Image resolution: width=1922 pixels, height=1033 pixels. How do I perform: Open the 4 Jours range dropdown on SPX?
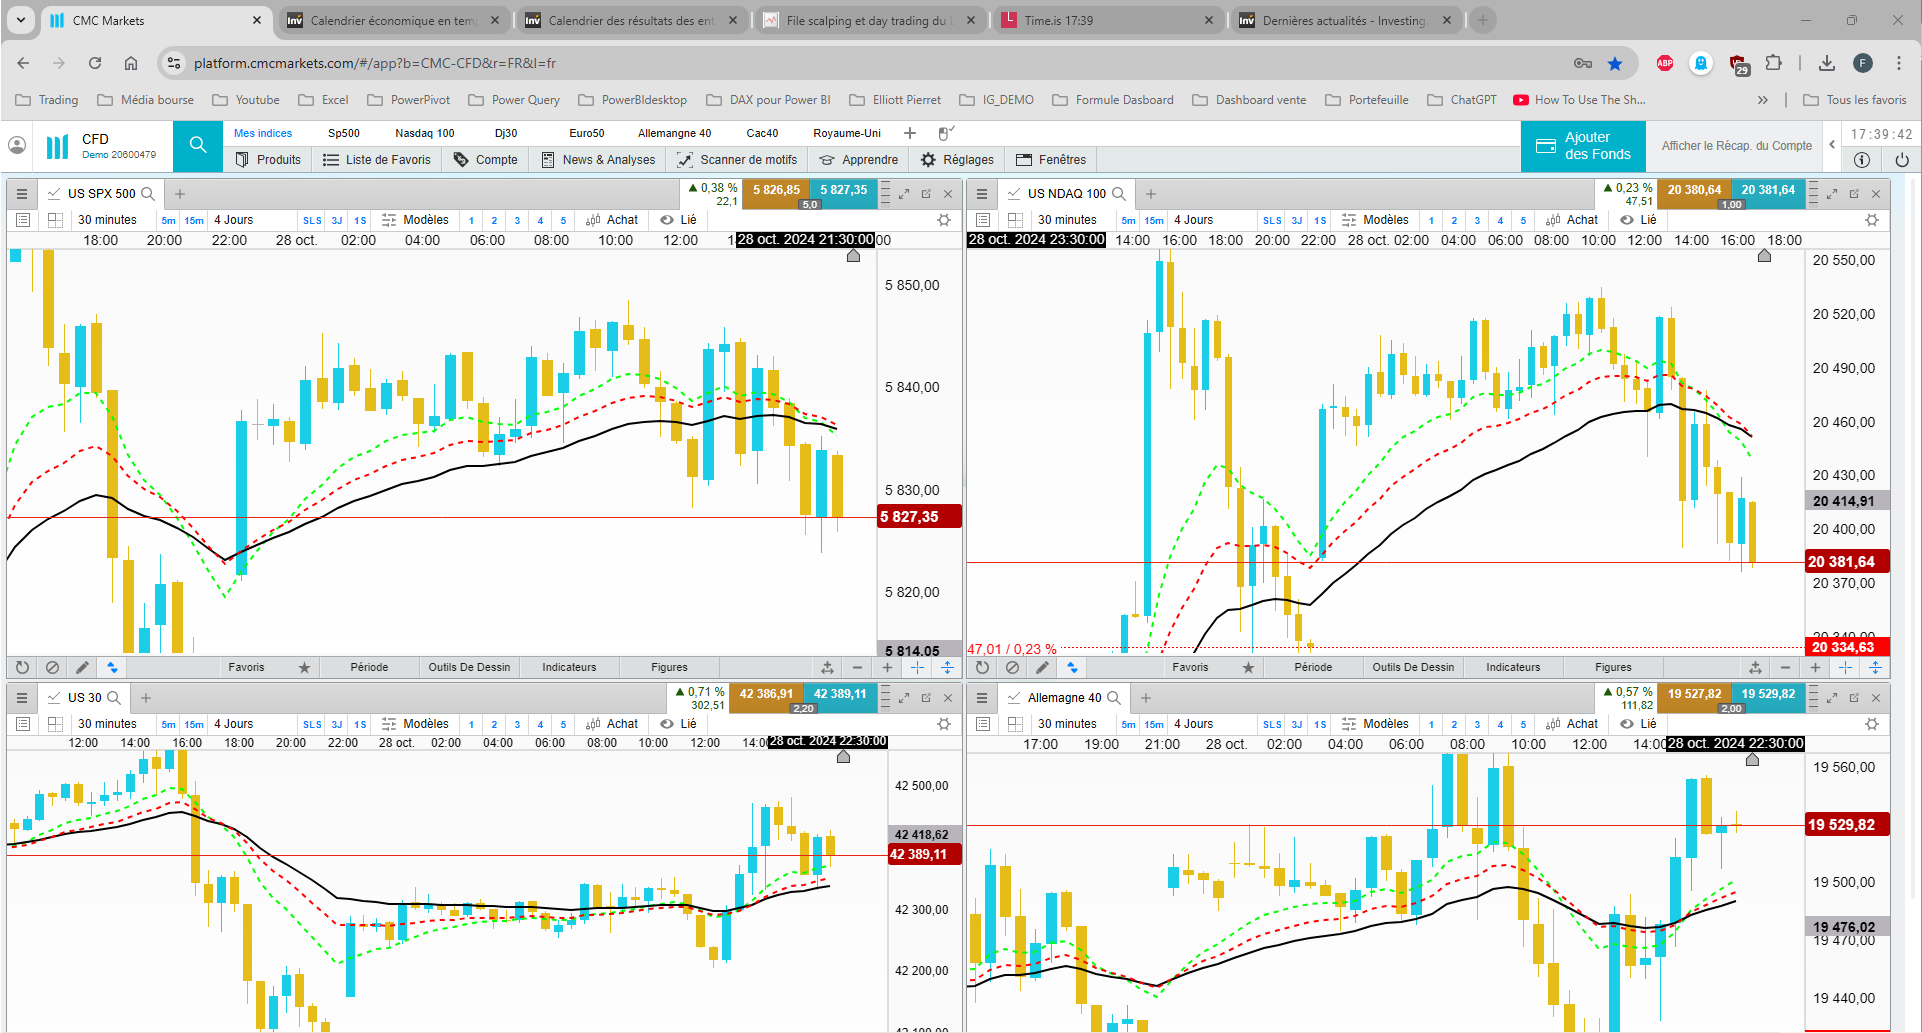pos(233,220)
